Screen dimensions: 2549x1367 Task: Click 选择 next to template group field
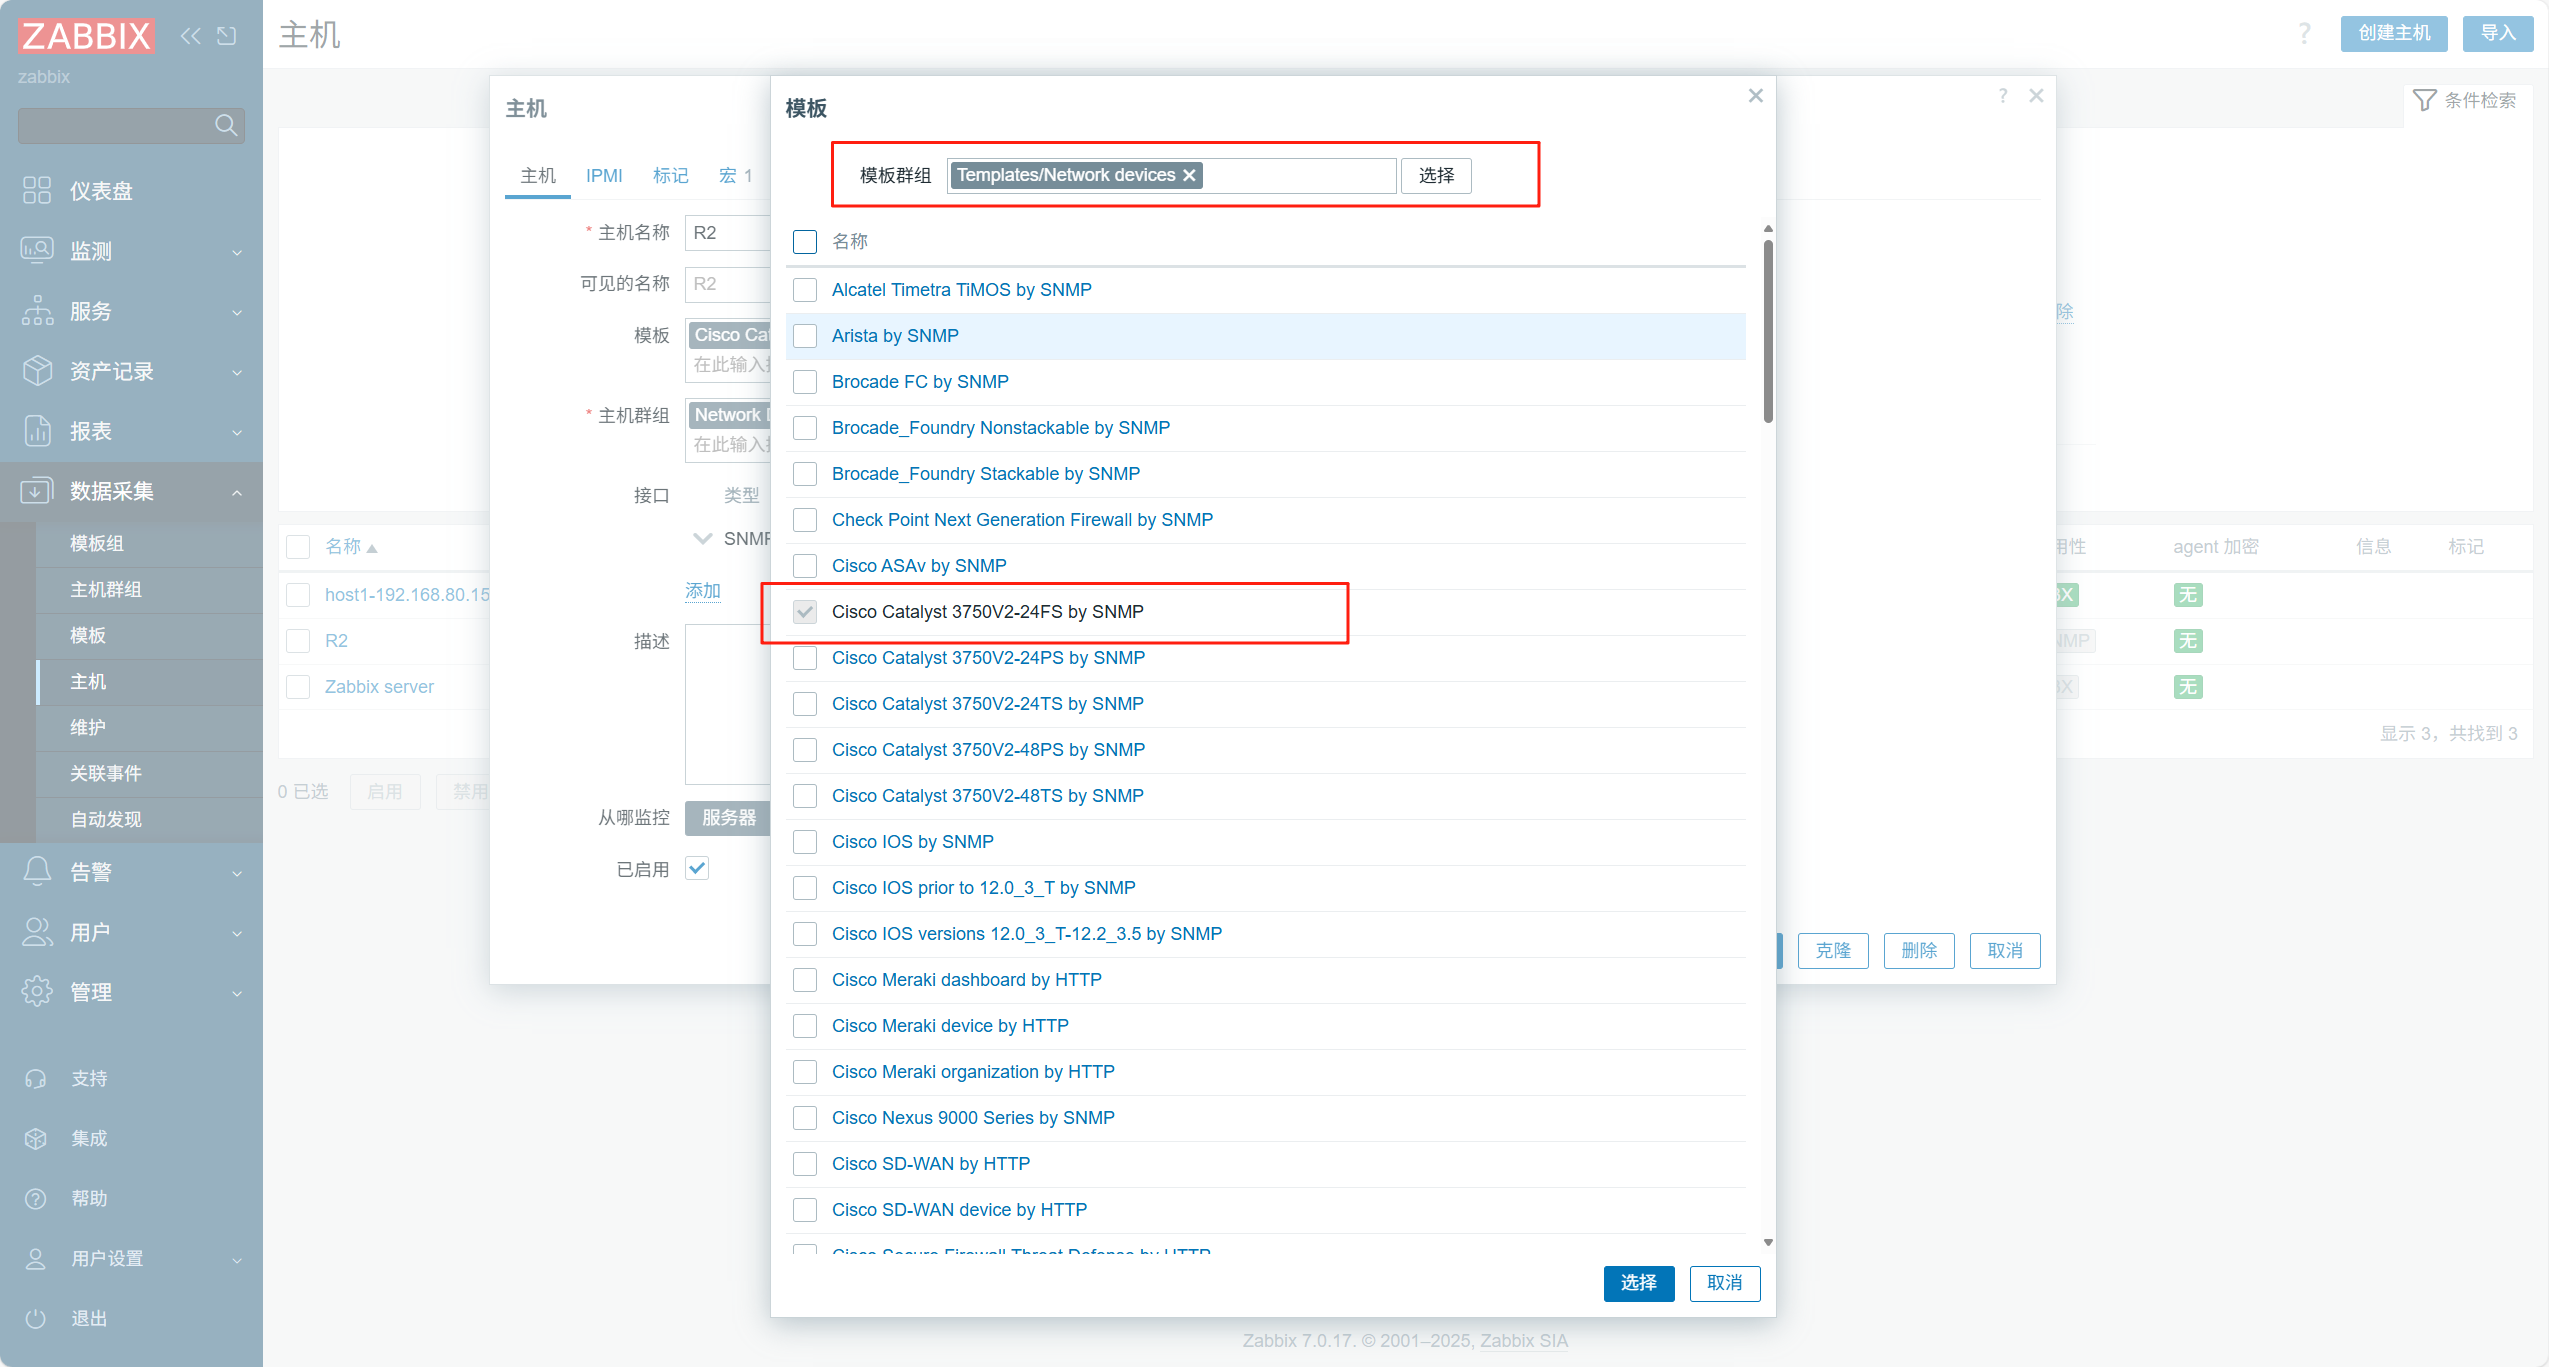click(1436, 176)
